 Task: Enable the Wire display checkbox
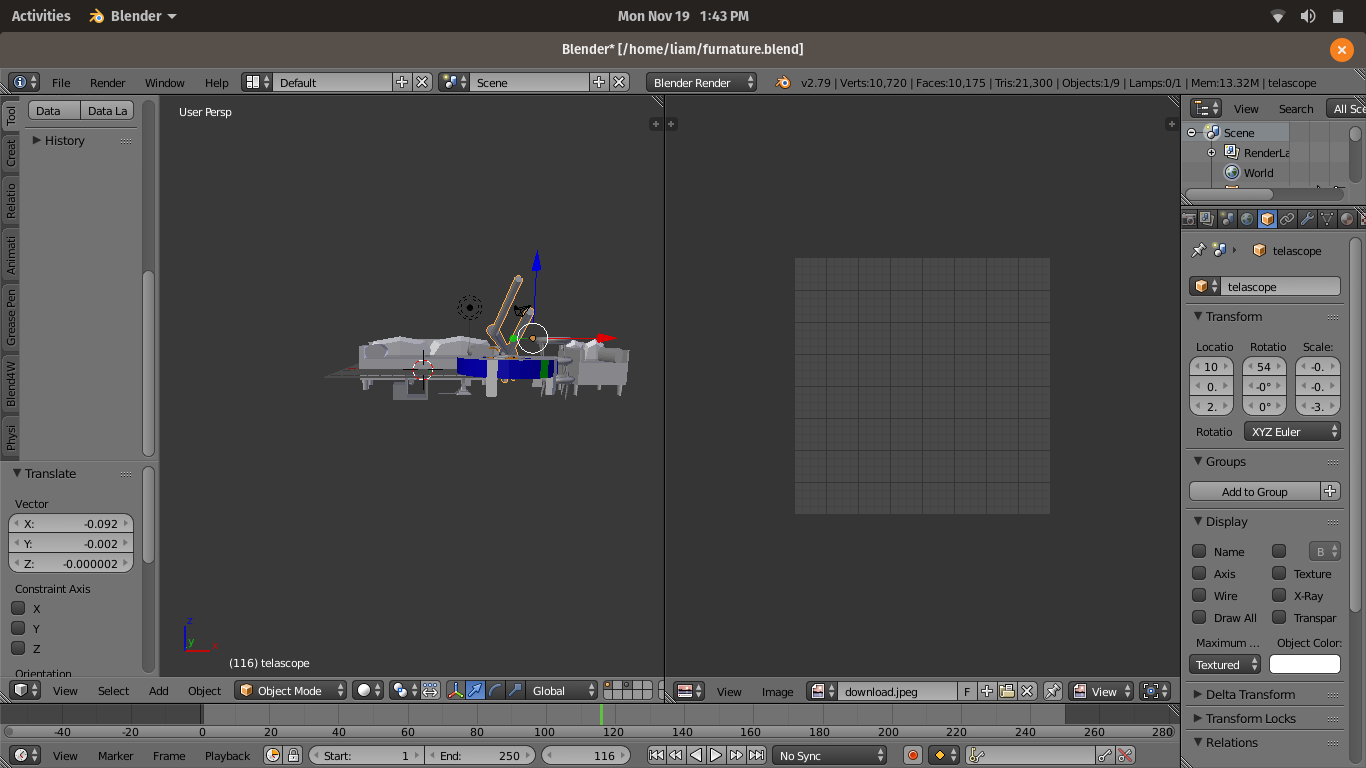[x=1199, y=595]
